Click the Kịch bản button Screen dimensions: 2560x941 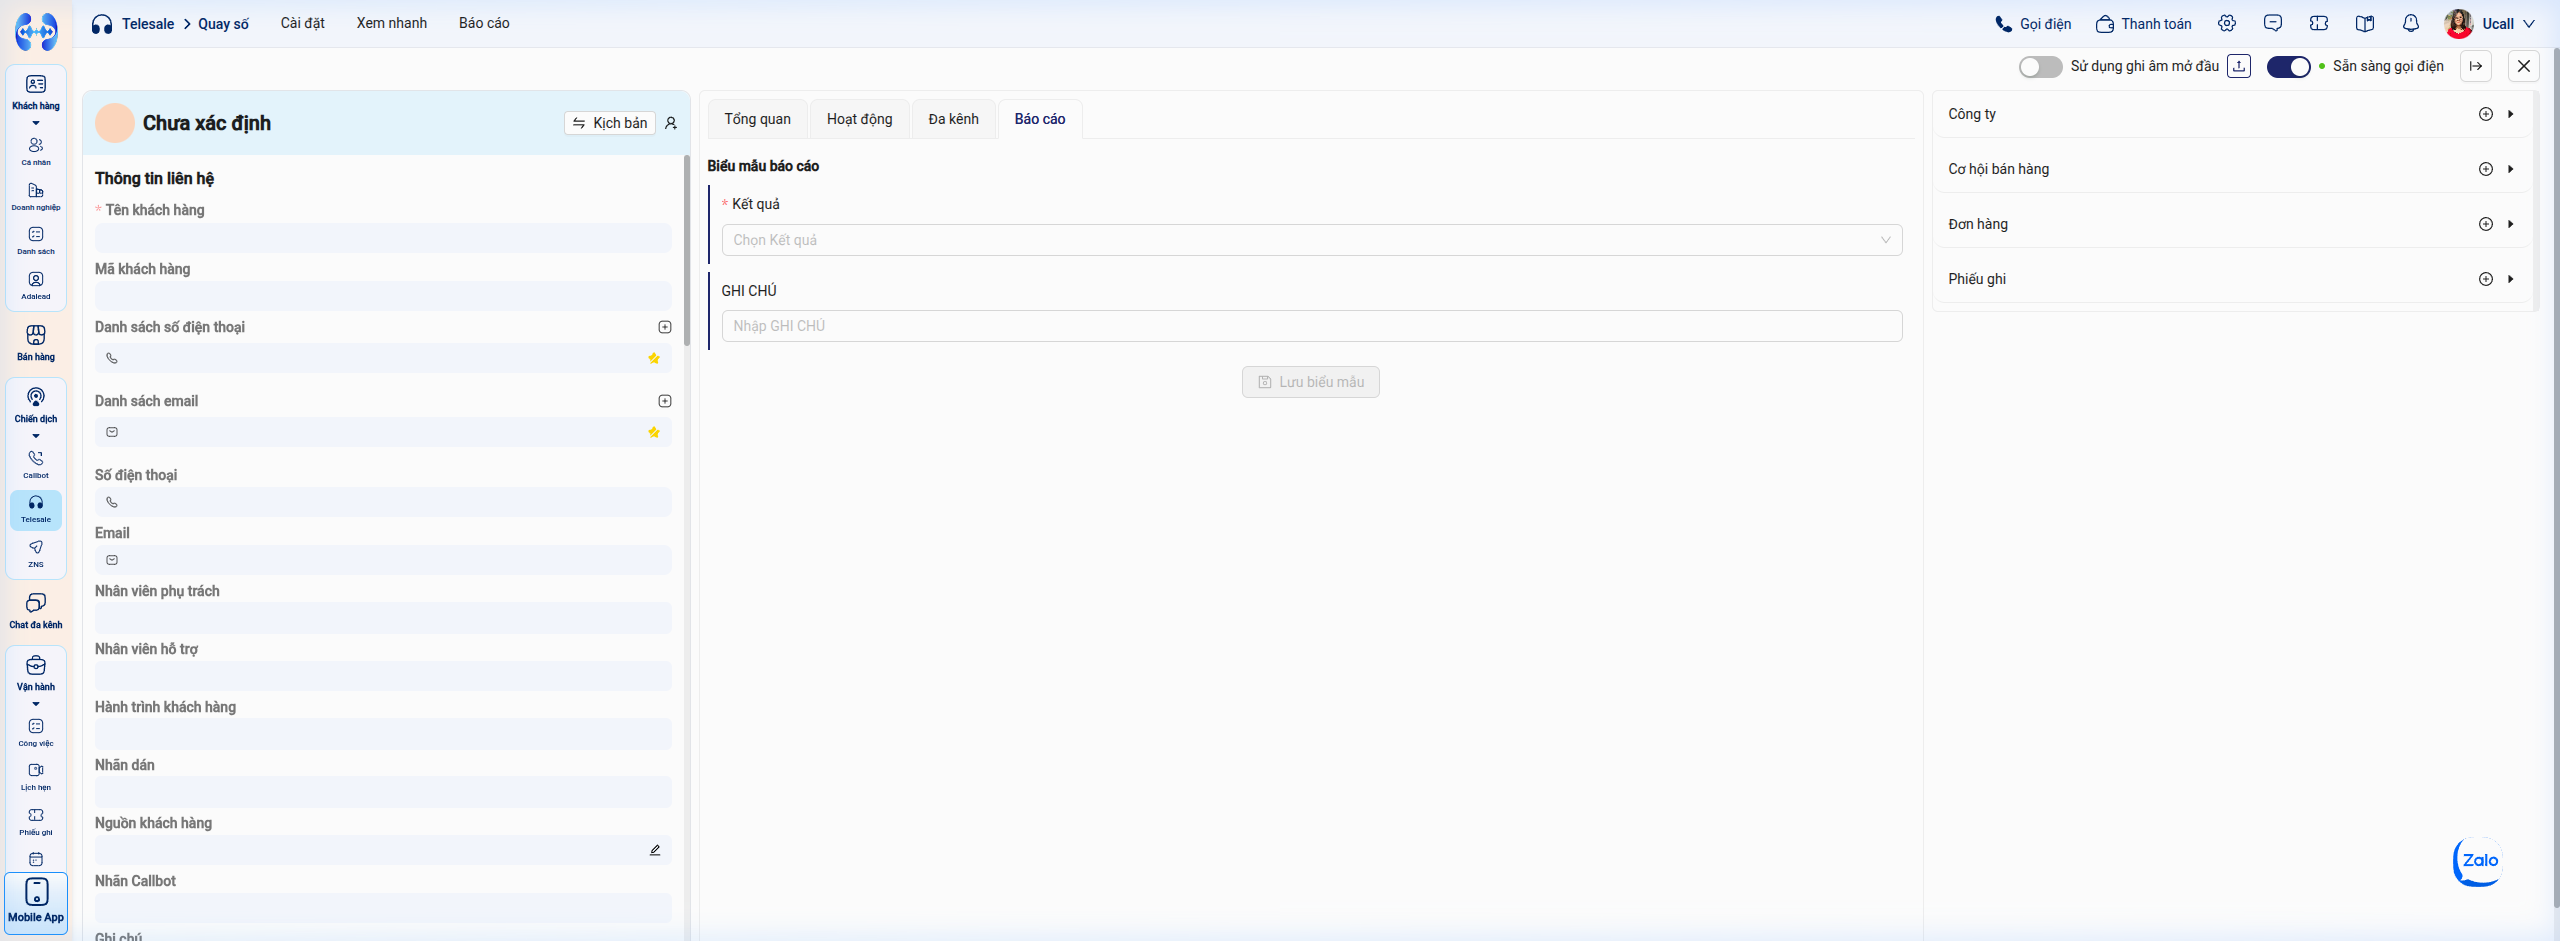click(x=609, y=123)
